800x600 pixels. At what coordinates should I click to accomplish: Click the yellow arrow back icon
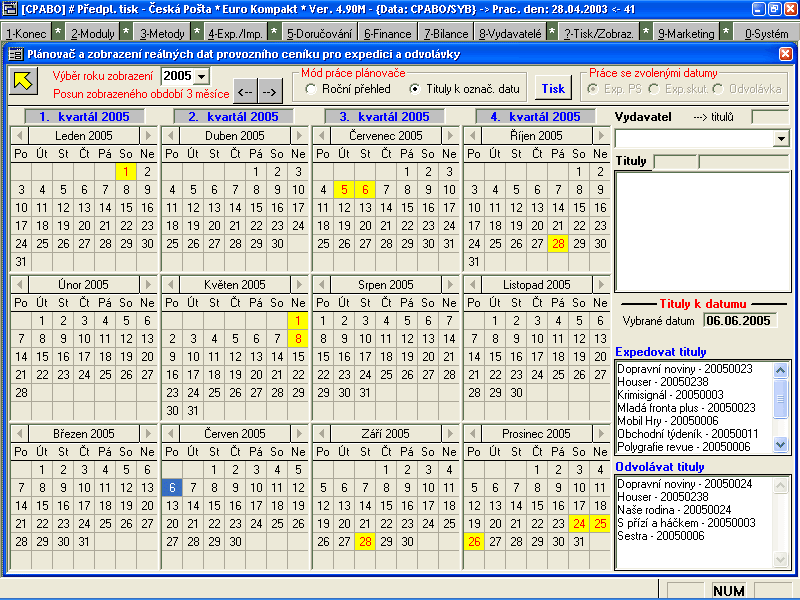[21, 82]
